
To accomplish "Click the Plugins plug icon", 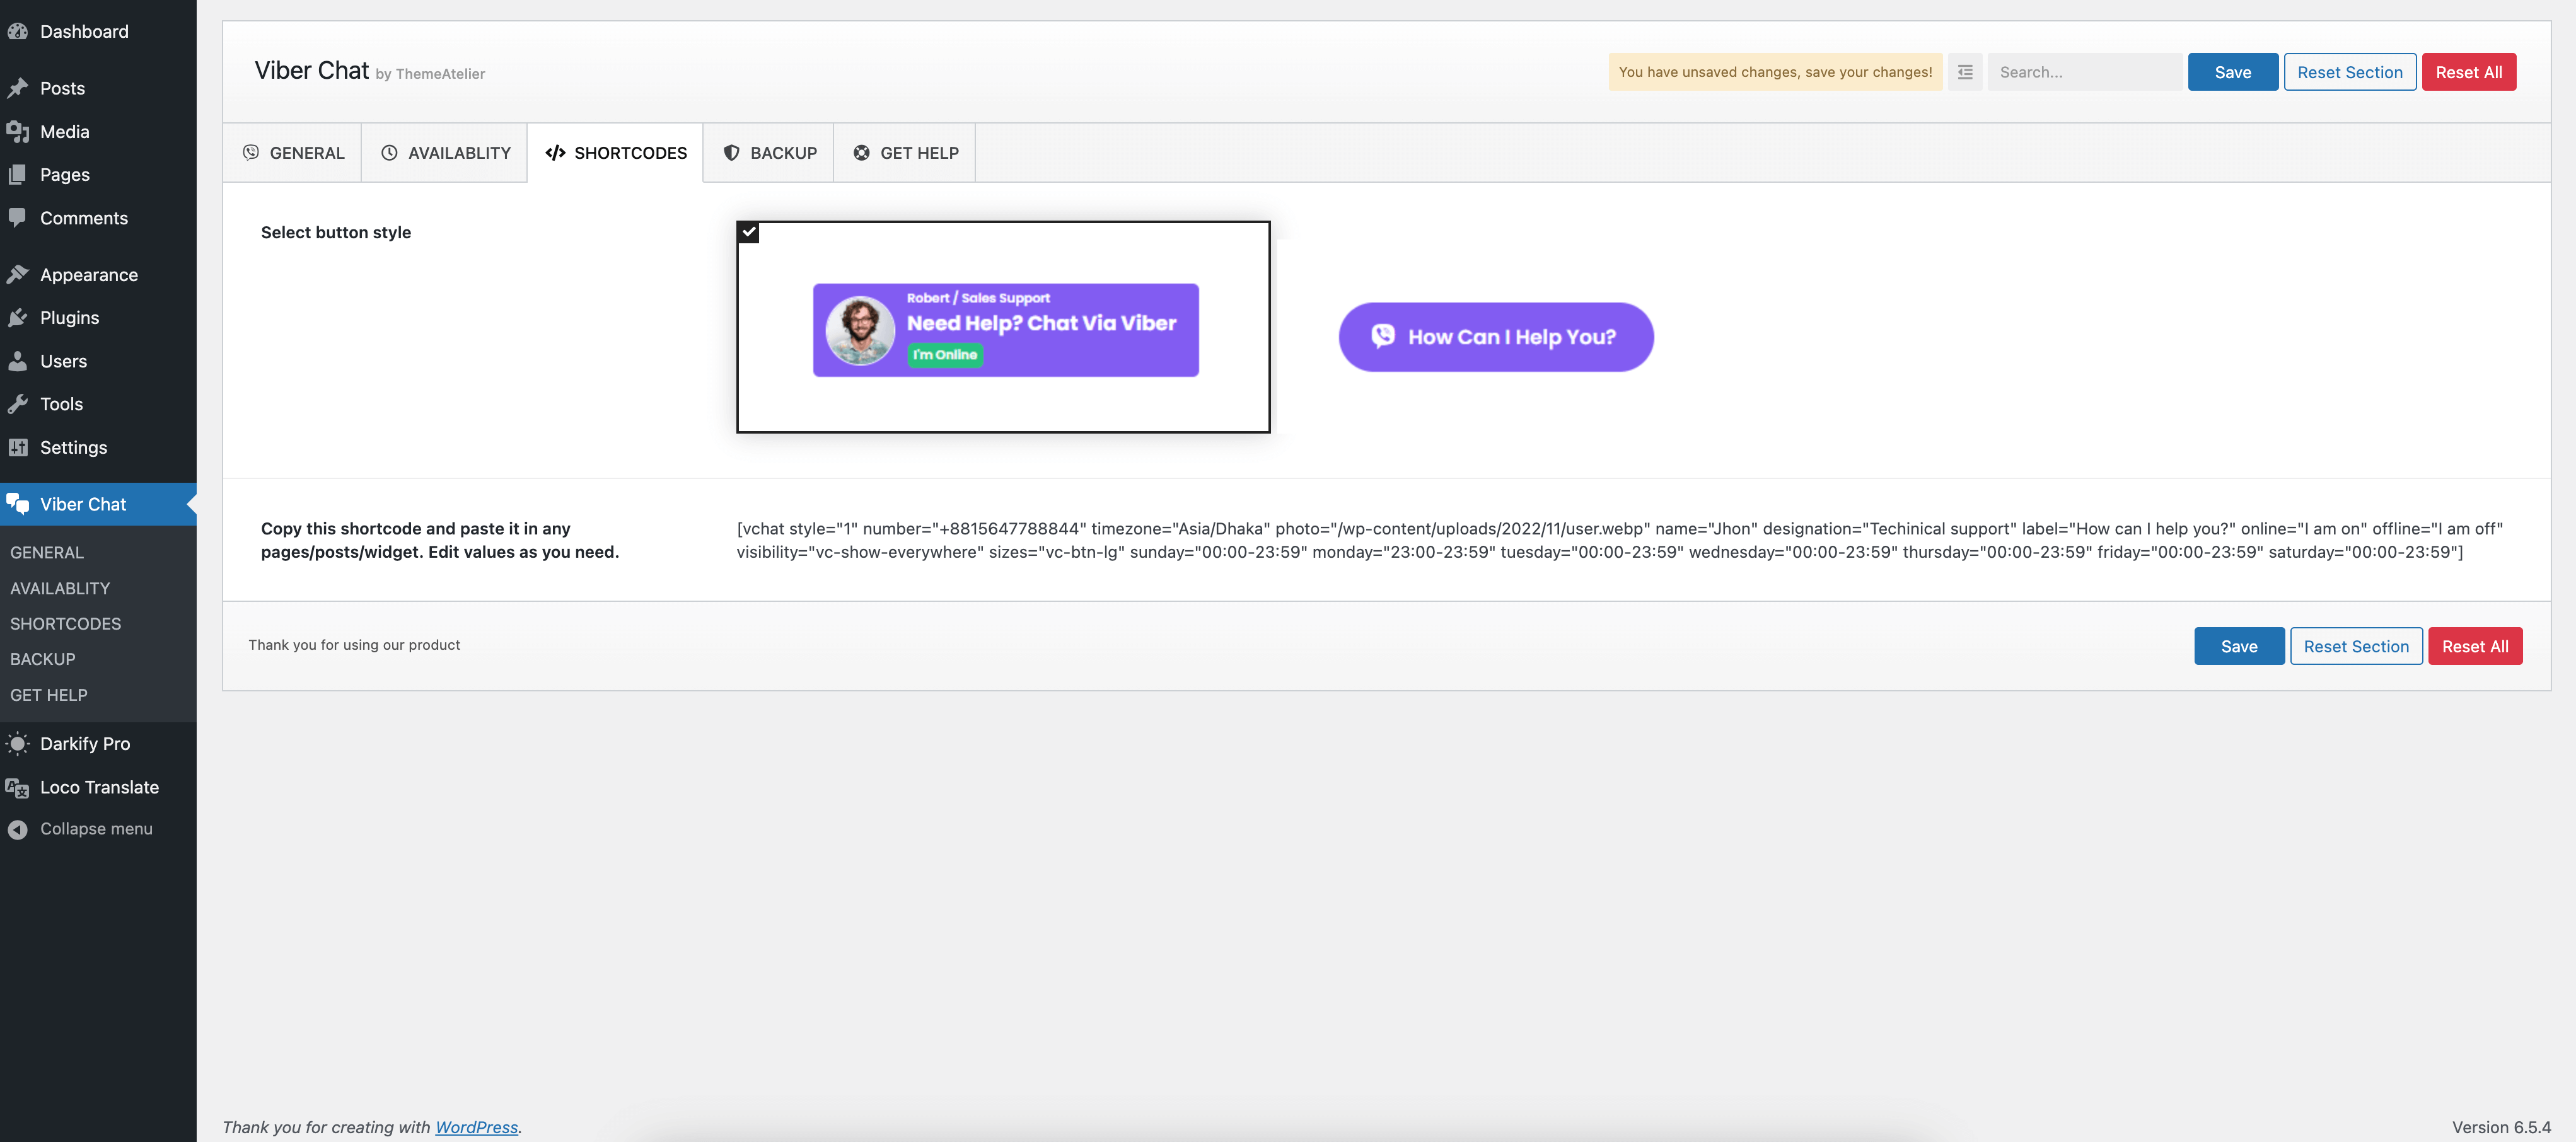I will click(x=17, y=317).
